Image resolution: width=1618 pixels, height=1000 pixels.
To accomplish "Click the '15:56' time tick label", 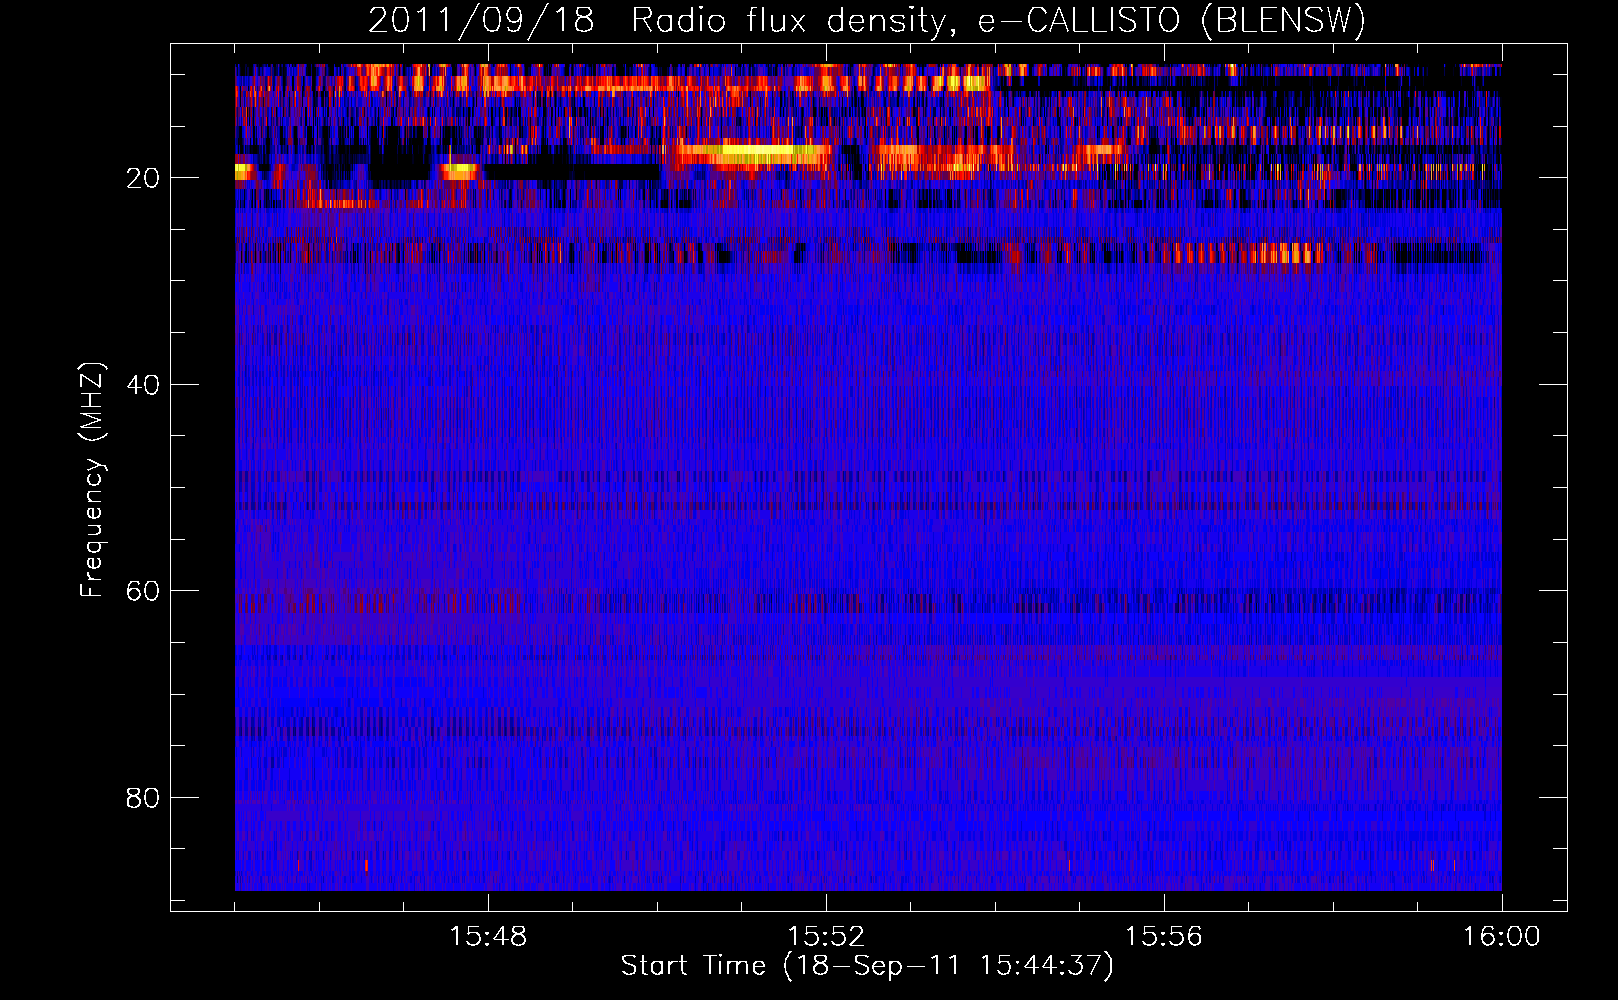I will tap(1164, 937).
